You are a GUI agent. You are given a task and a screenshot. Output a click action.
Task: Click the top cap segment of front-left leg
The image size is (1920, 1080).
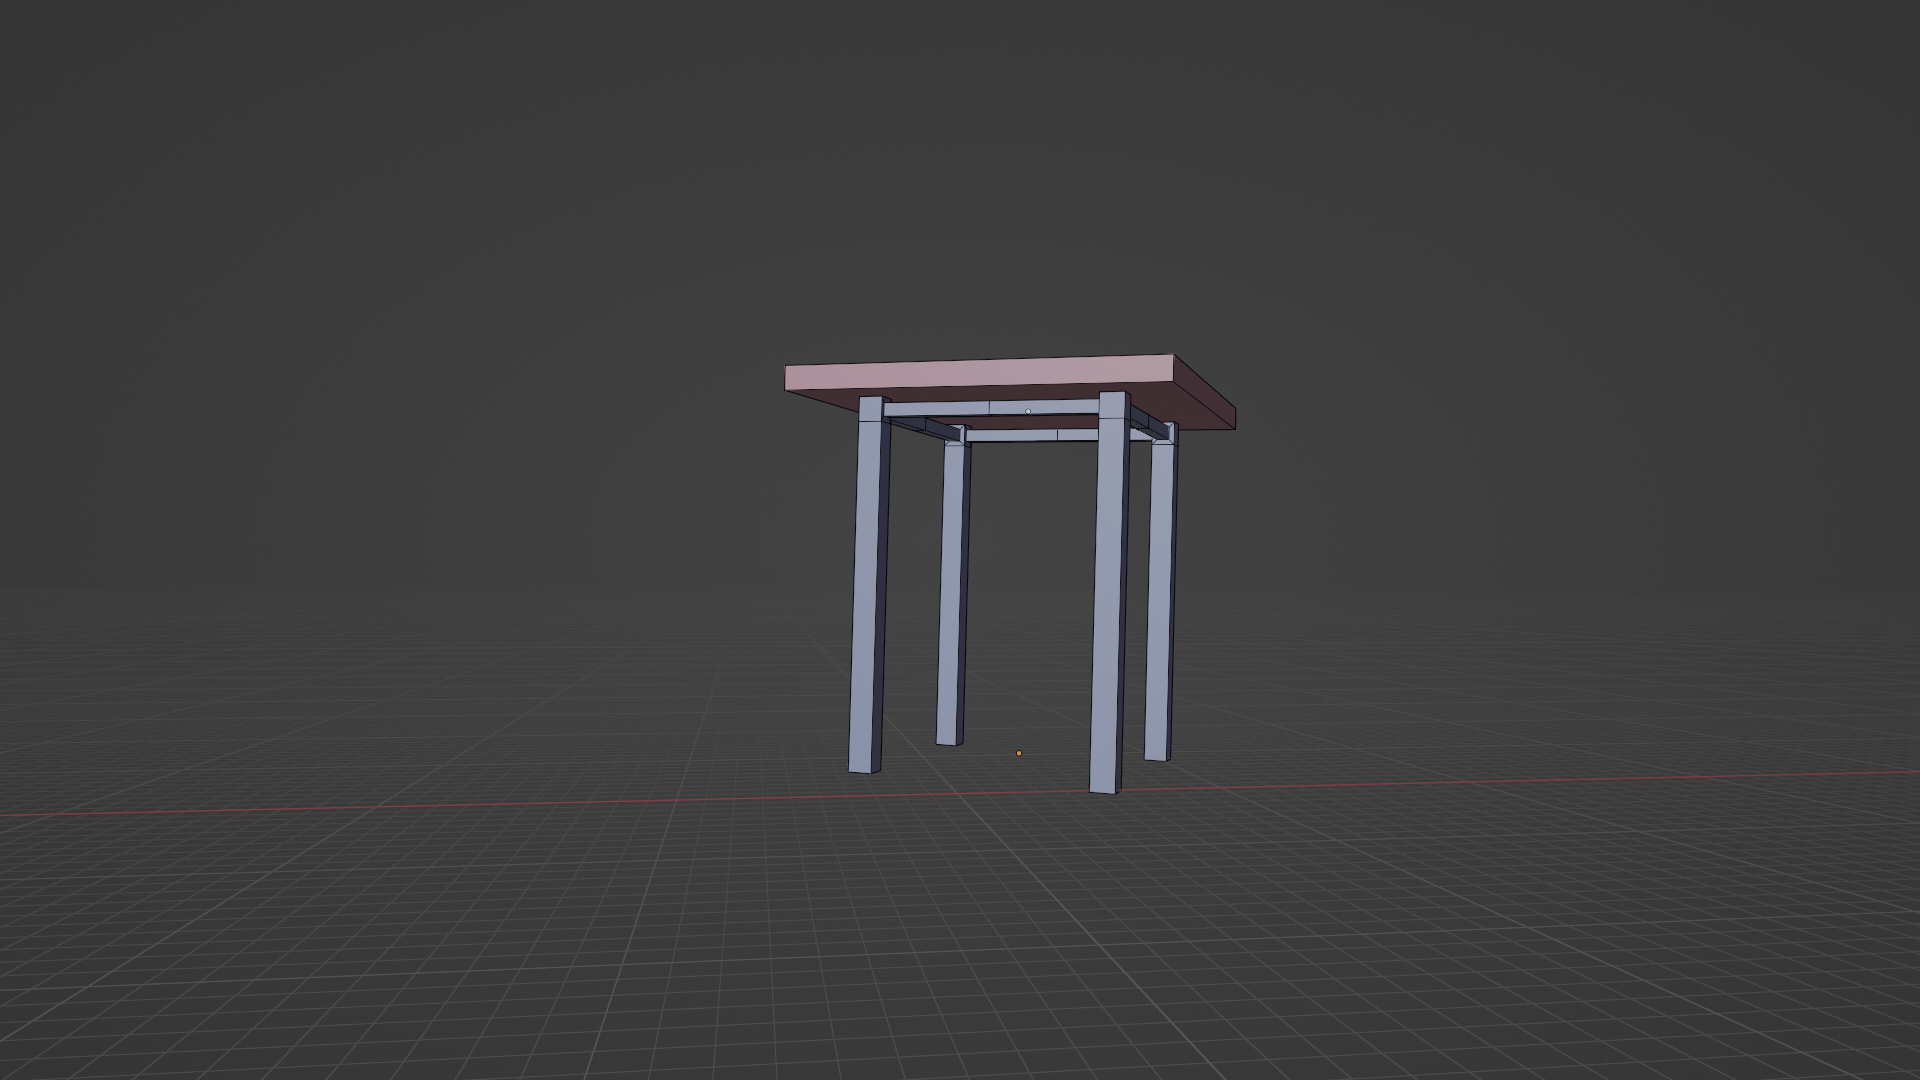[x=871, y=410]
